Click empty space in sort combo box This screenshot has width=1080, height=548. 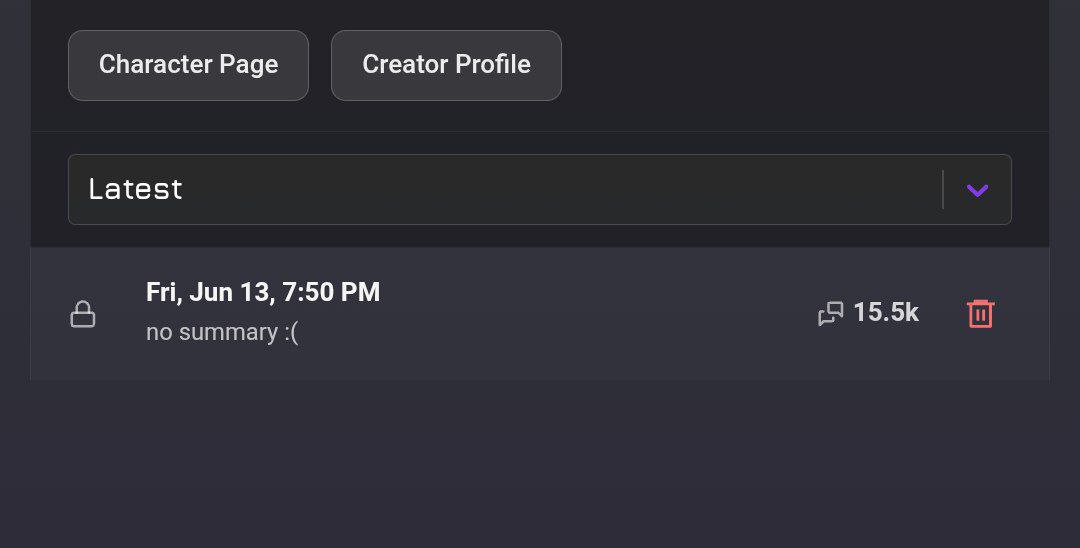560,190
